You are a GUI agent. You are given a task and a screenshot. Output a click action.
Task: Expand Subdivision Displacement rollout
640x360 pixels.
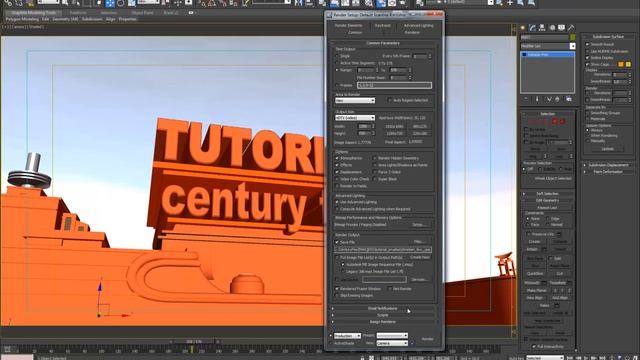[x=608, y=165]
